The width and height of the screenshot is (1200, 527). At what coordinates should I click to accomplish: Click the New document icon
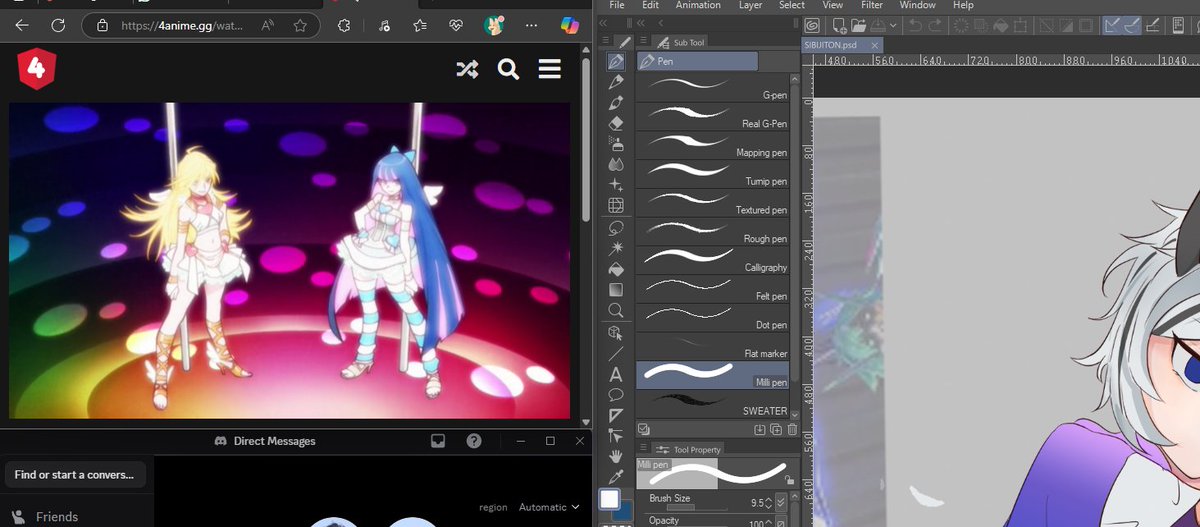coord(840,25)
